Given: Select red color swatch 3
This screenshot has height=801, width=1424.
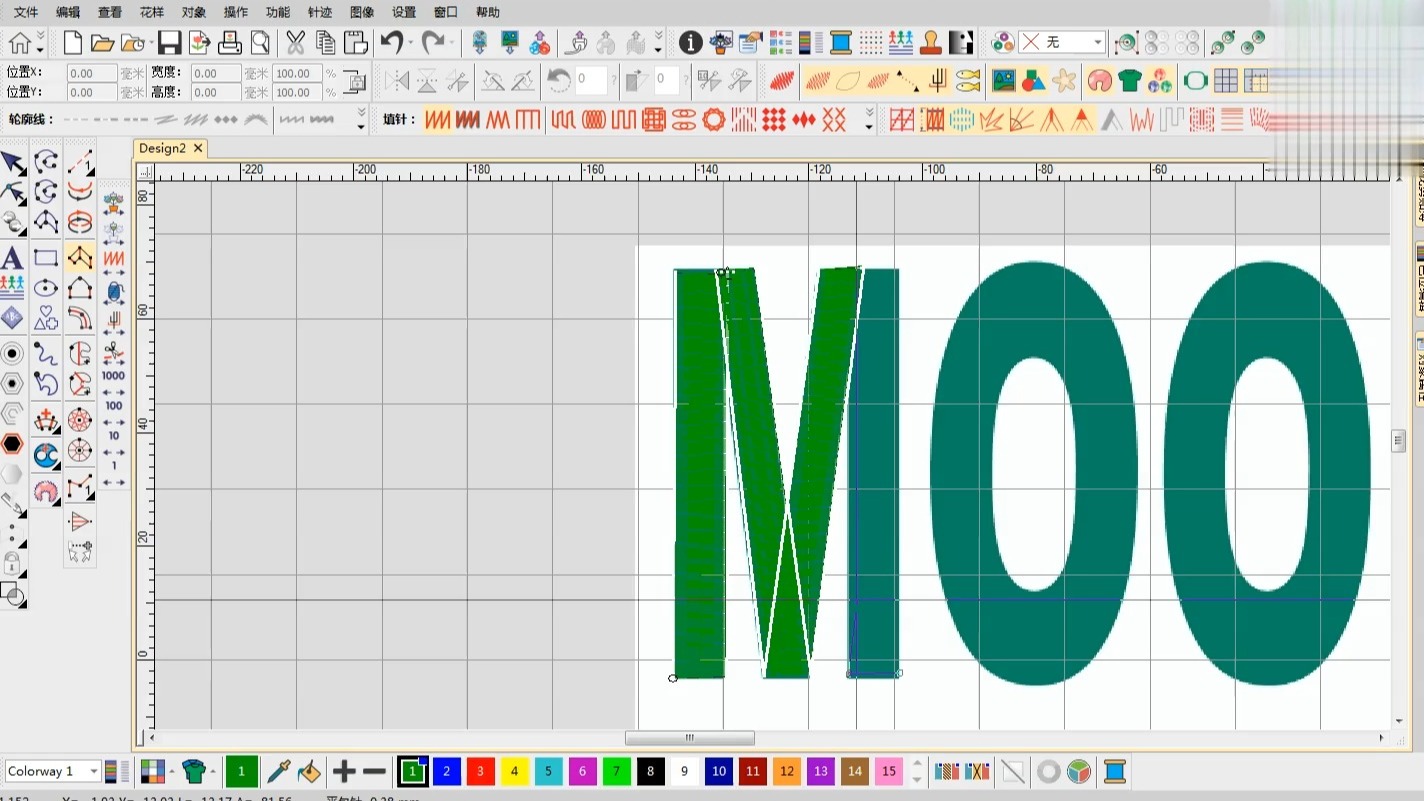Looking at the screenshot, I should coord(481,771).
